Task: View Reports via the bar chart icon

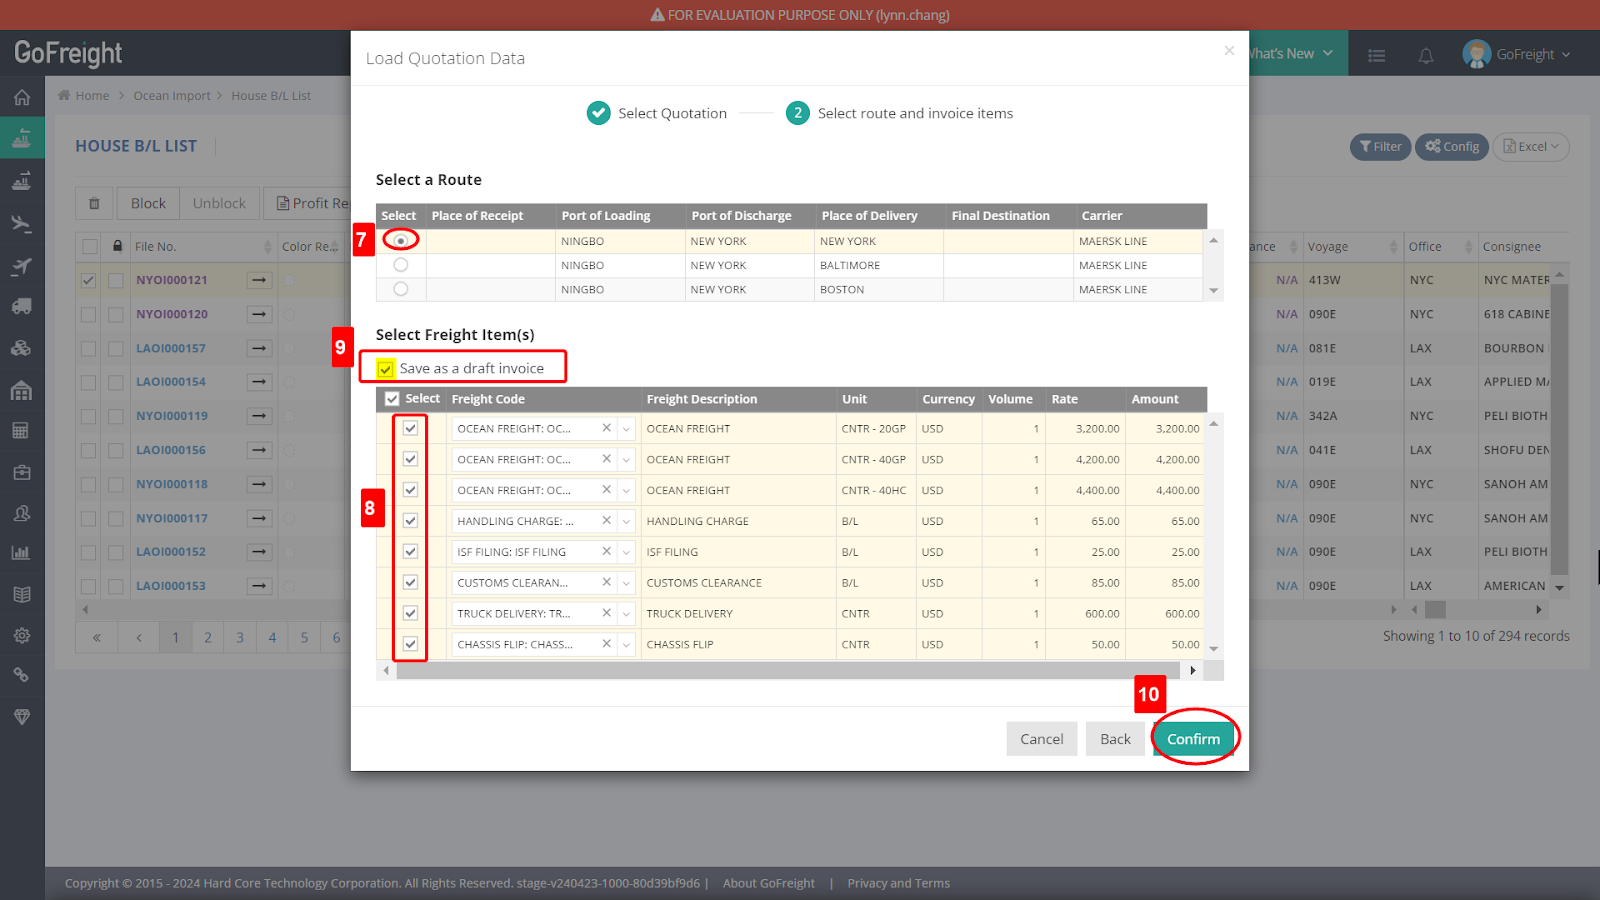Action: click(x=22, y=551)
